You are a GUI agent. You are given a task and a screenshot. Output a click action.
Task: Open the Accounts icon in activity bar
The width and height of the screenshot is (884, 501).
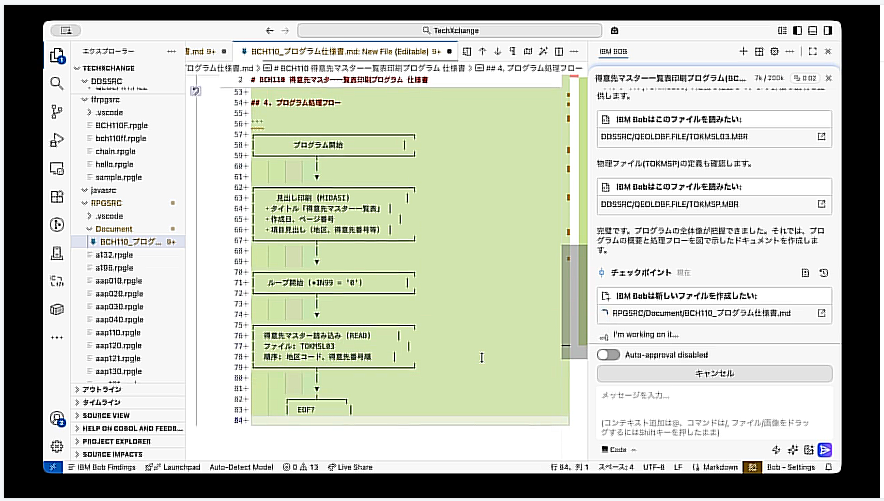[x=57, y=419]
